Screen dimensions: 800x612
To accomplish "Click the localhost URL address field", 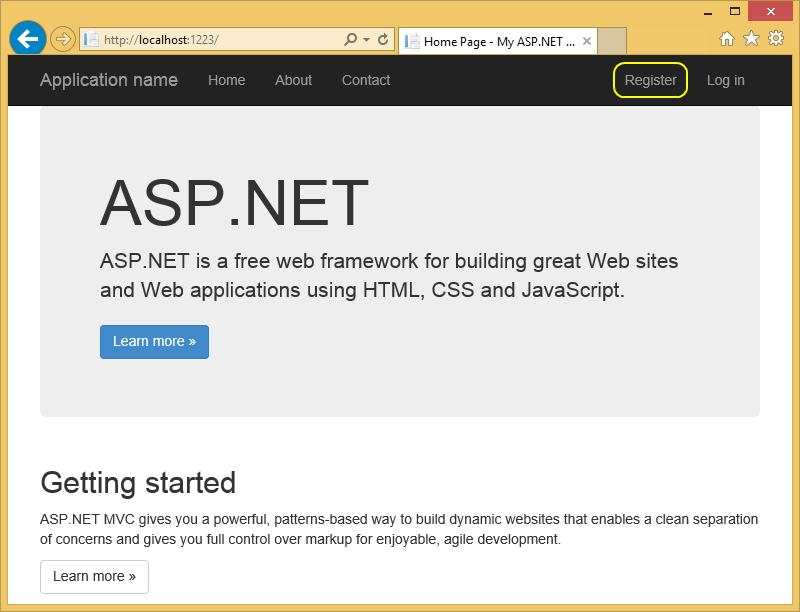I will 220,40.
